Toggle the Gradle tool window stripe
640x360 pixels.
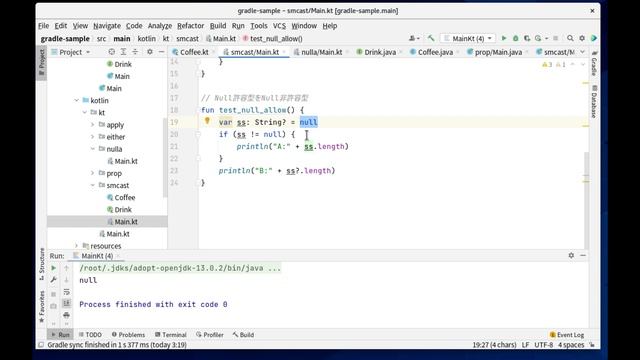tap(594, 64)
